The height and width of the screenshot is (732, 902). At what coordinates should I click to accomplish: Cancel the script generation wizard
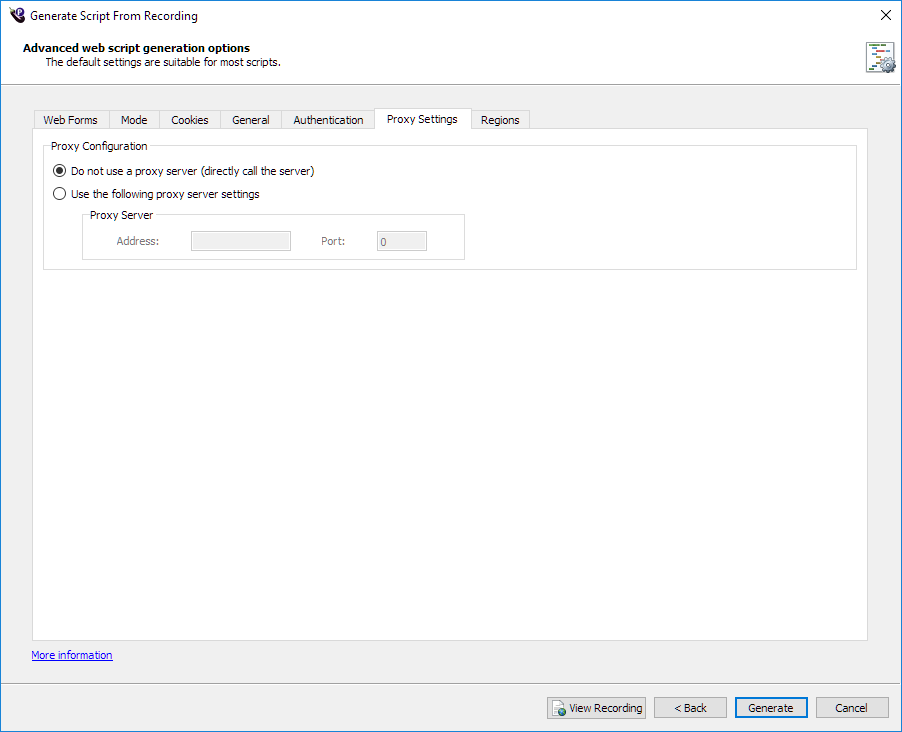[x=851, y=708]
